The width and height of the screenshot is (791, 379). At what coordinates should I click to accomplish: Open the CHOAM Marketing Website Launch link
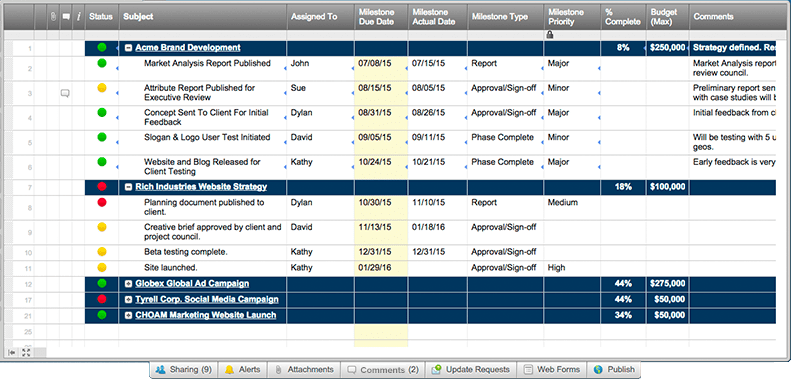point(205,315)
